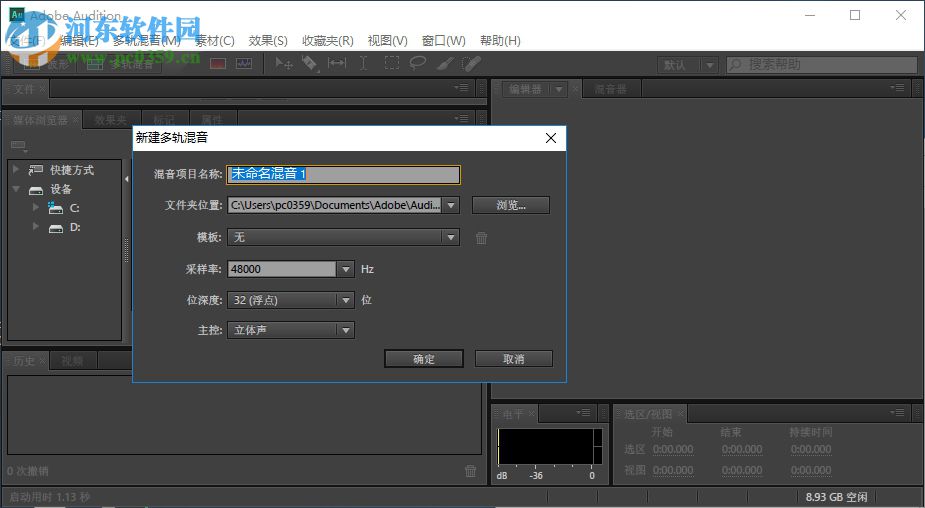The image size is (925, 508).
Task: Open the Media Browser panel options menu icon
Action: point(461,119)
